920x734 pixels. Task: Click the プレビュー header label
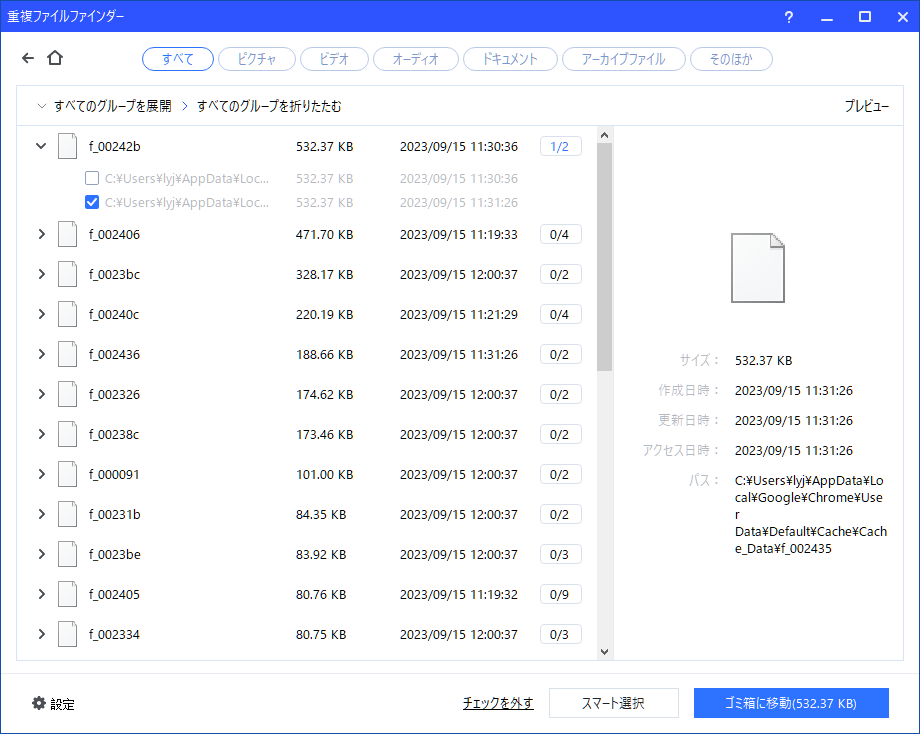(867, 106)
